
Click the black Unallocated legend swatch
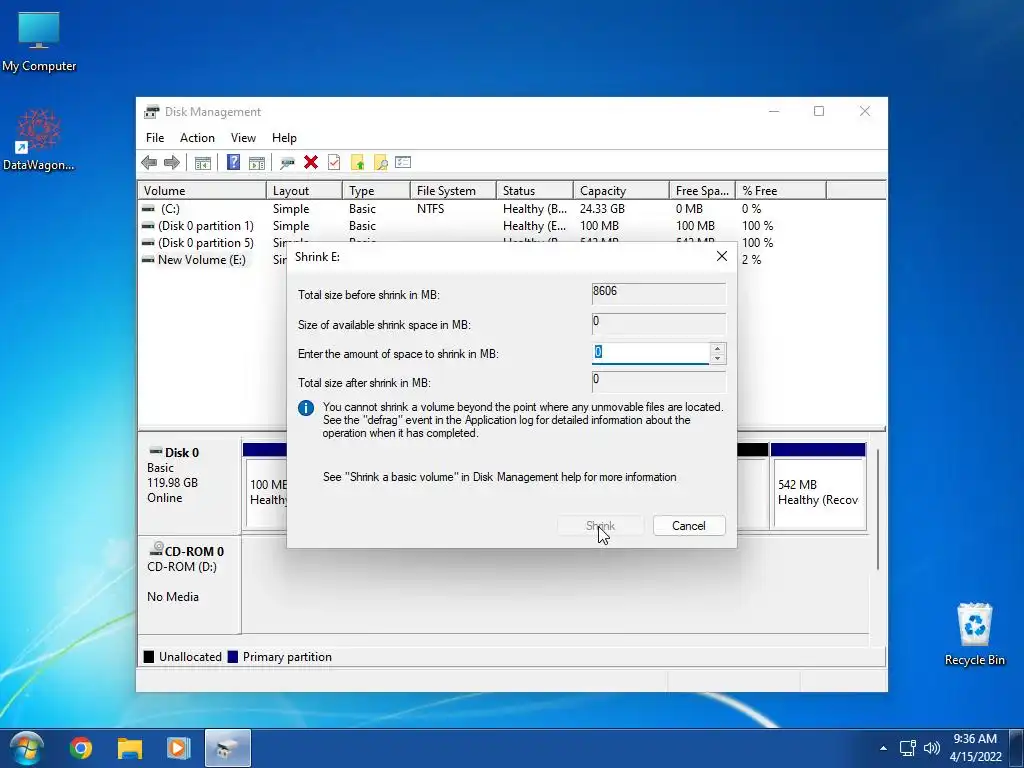[x=149, y=657]
